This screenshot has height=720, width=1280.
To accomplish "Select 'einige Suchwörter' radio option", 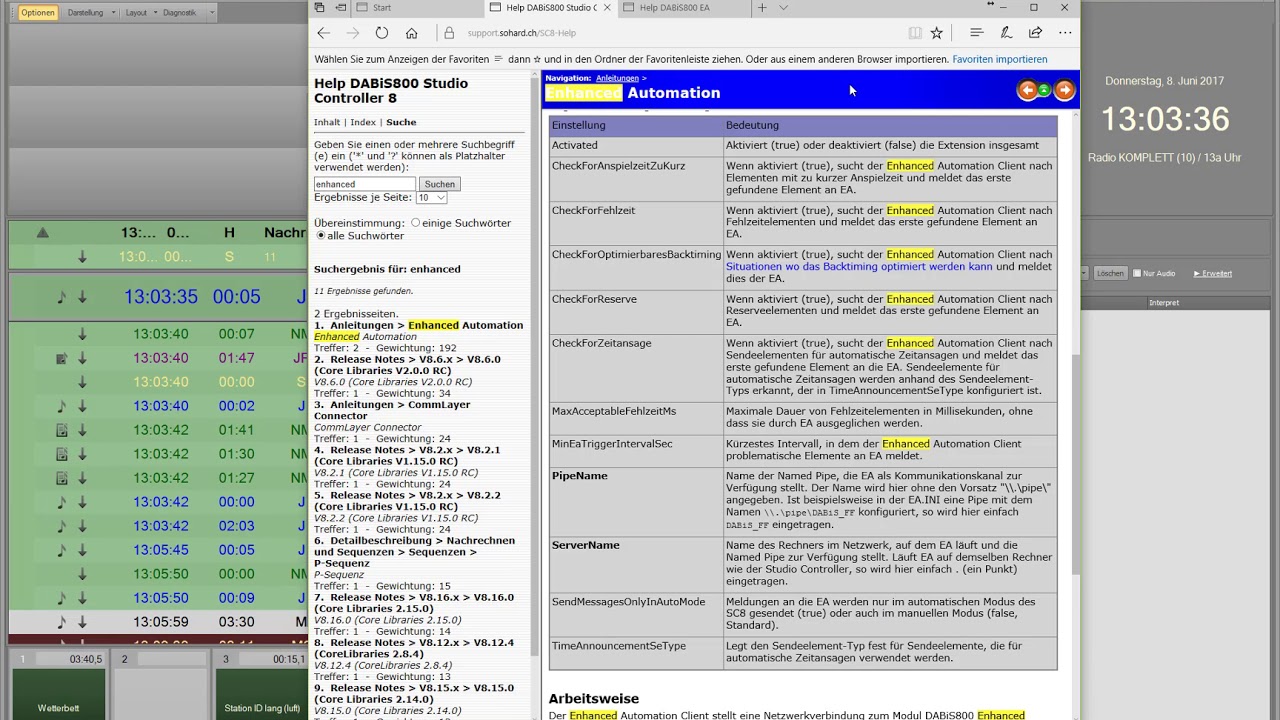I will pyautogui.click(x=415, y=223).
